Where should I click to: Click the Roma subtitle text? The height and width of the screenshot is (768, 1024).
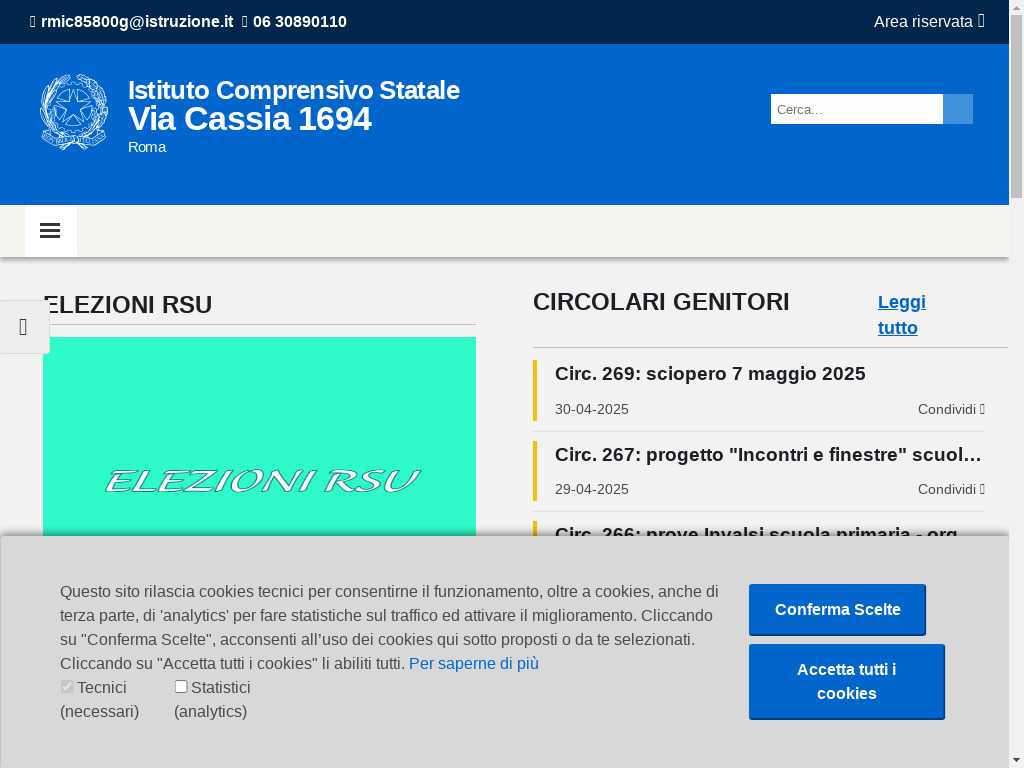click(147, 147)
